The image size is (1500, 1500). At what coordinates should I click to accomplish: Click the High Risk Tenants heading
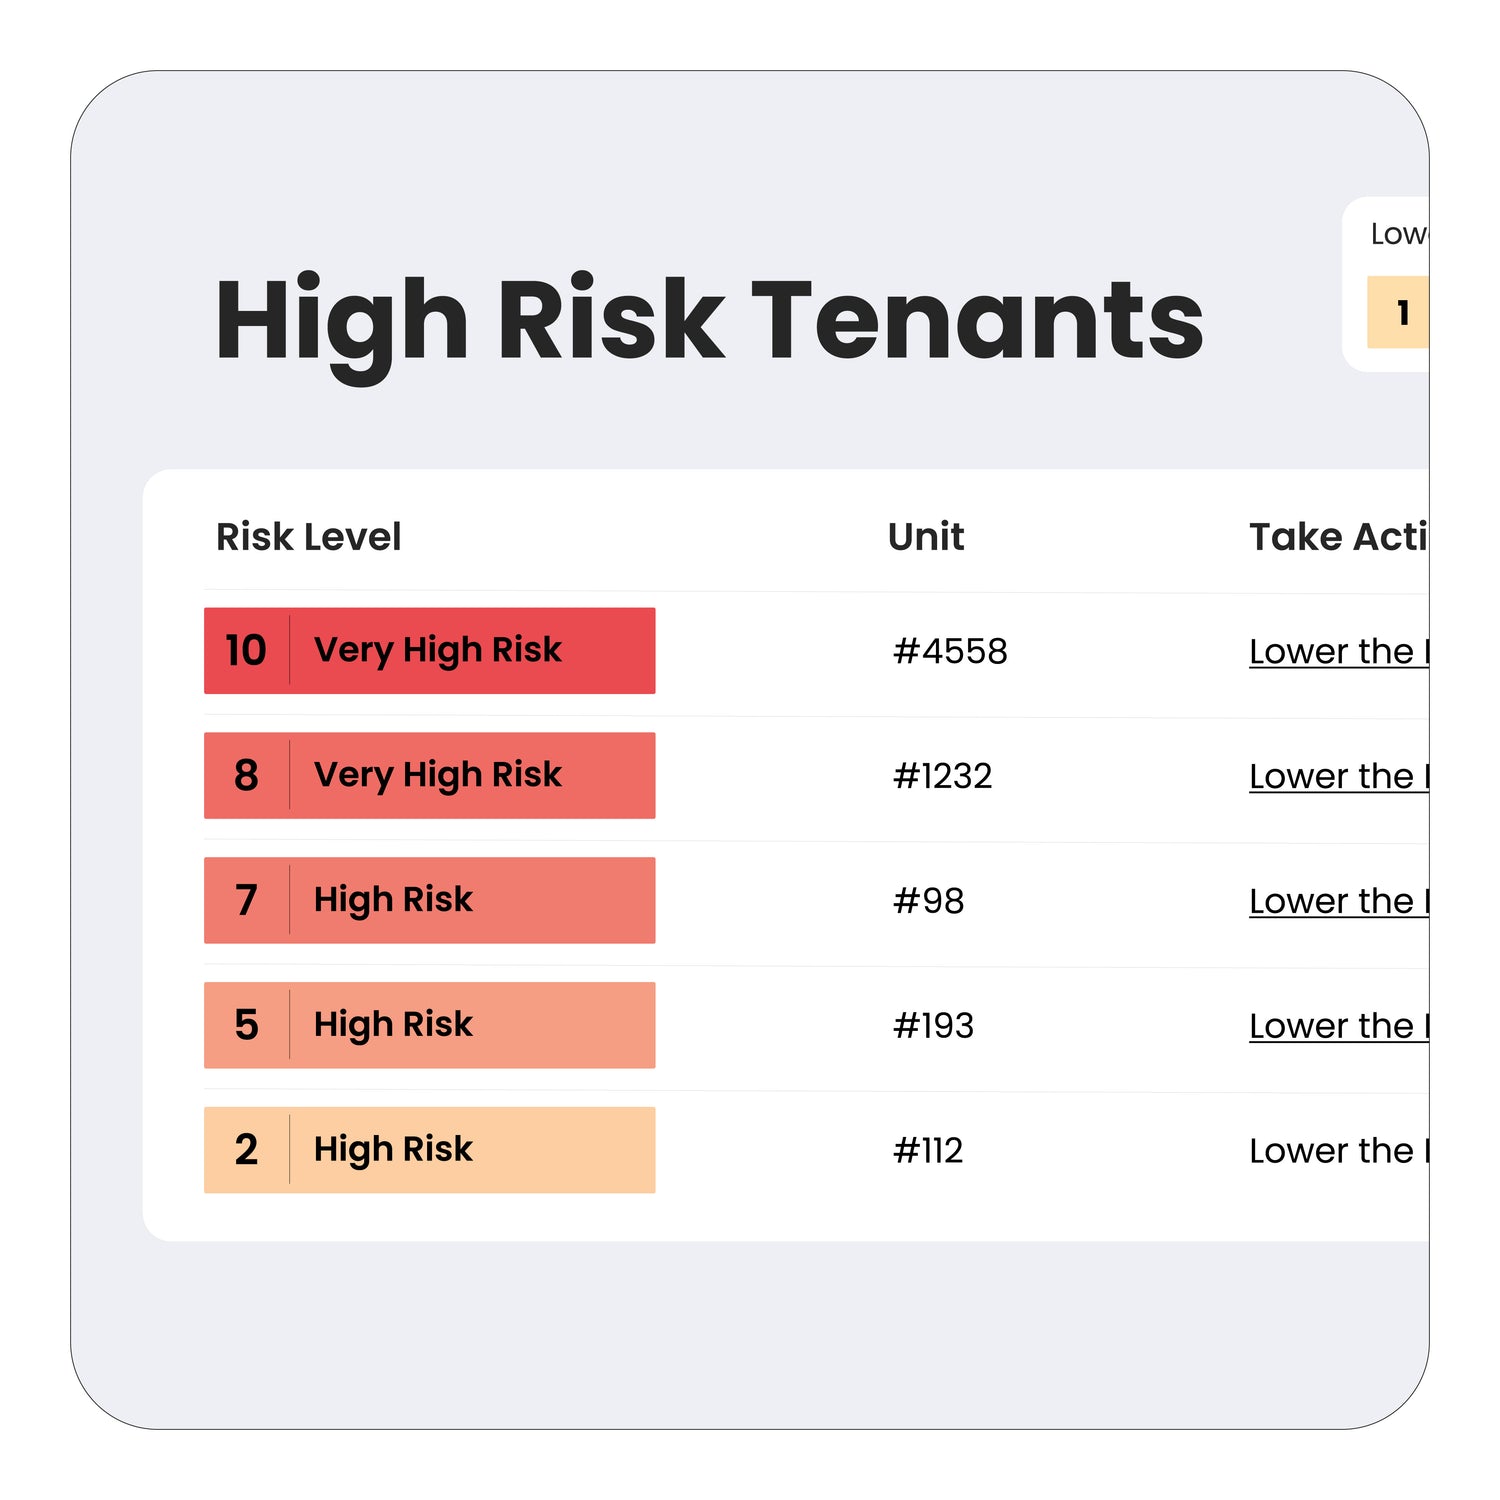[709, 321]
